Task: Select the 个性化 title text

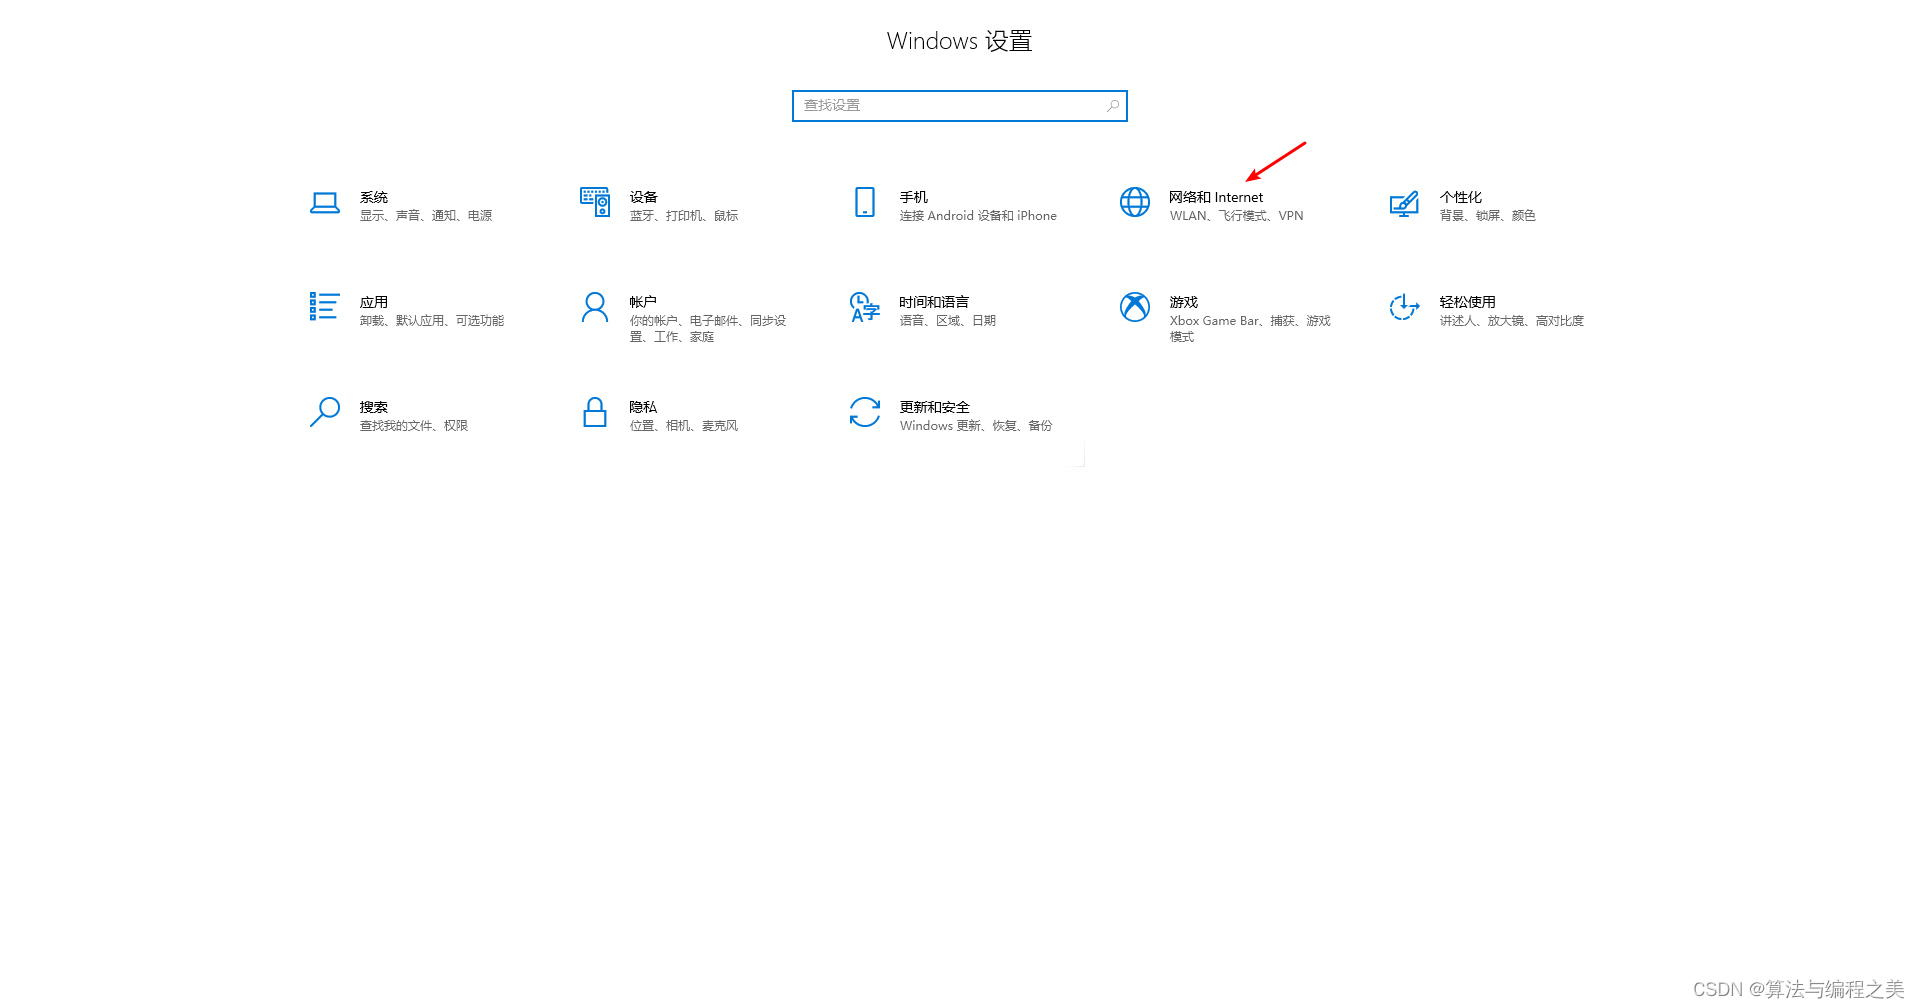Action: pyautogui.click(x=1461, y=197)
